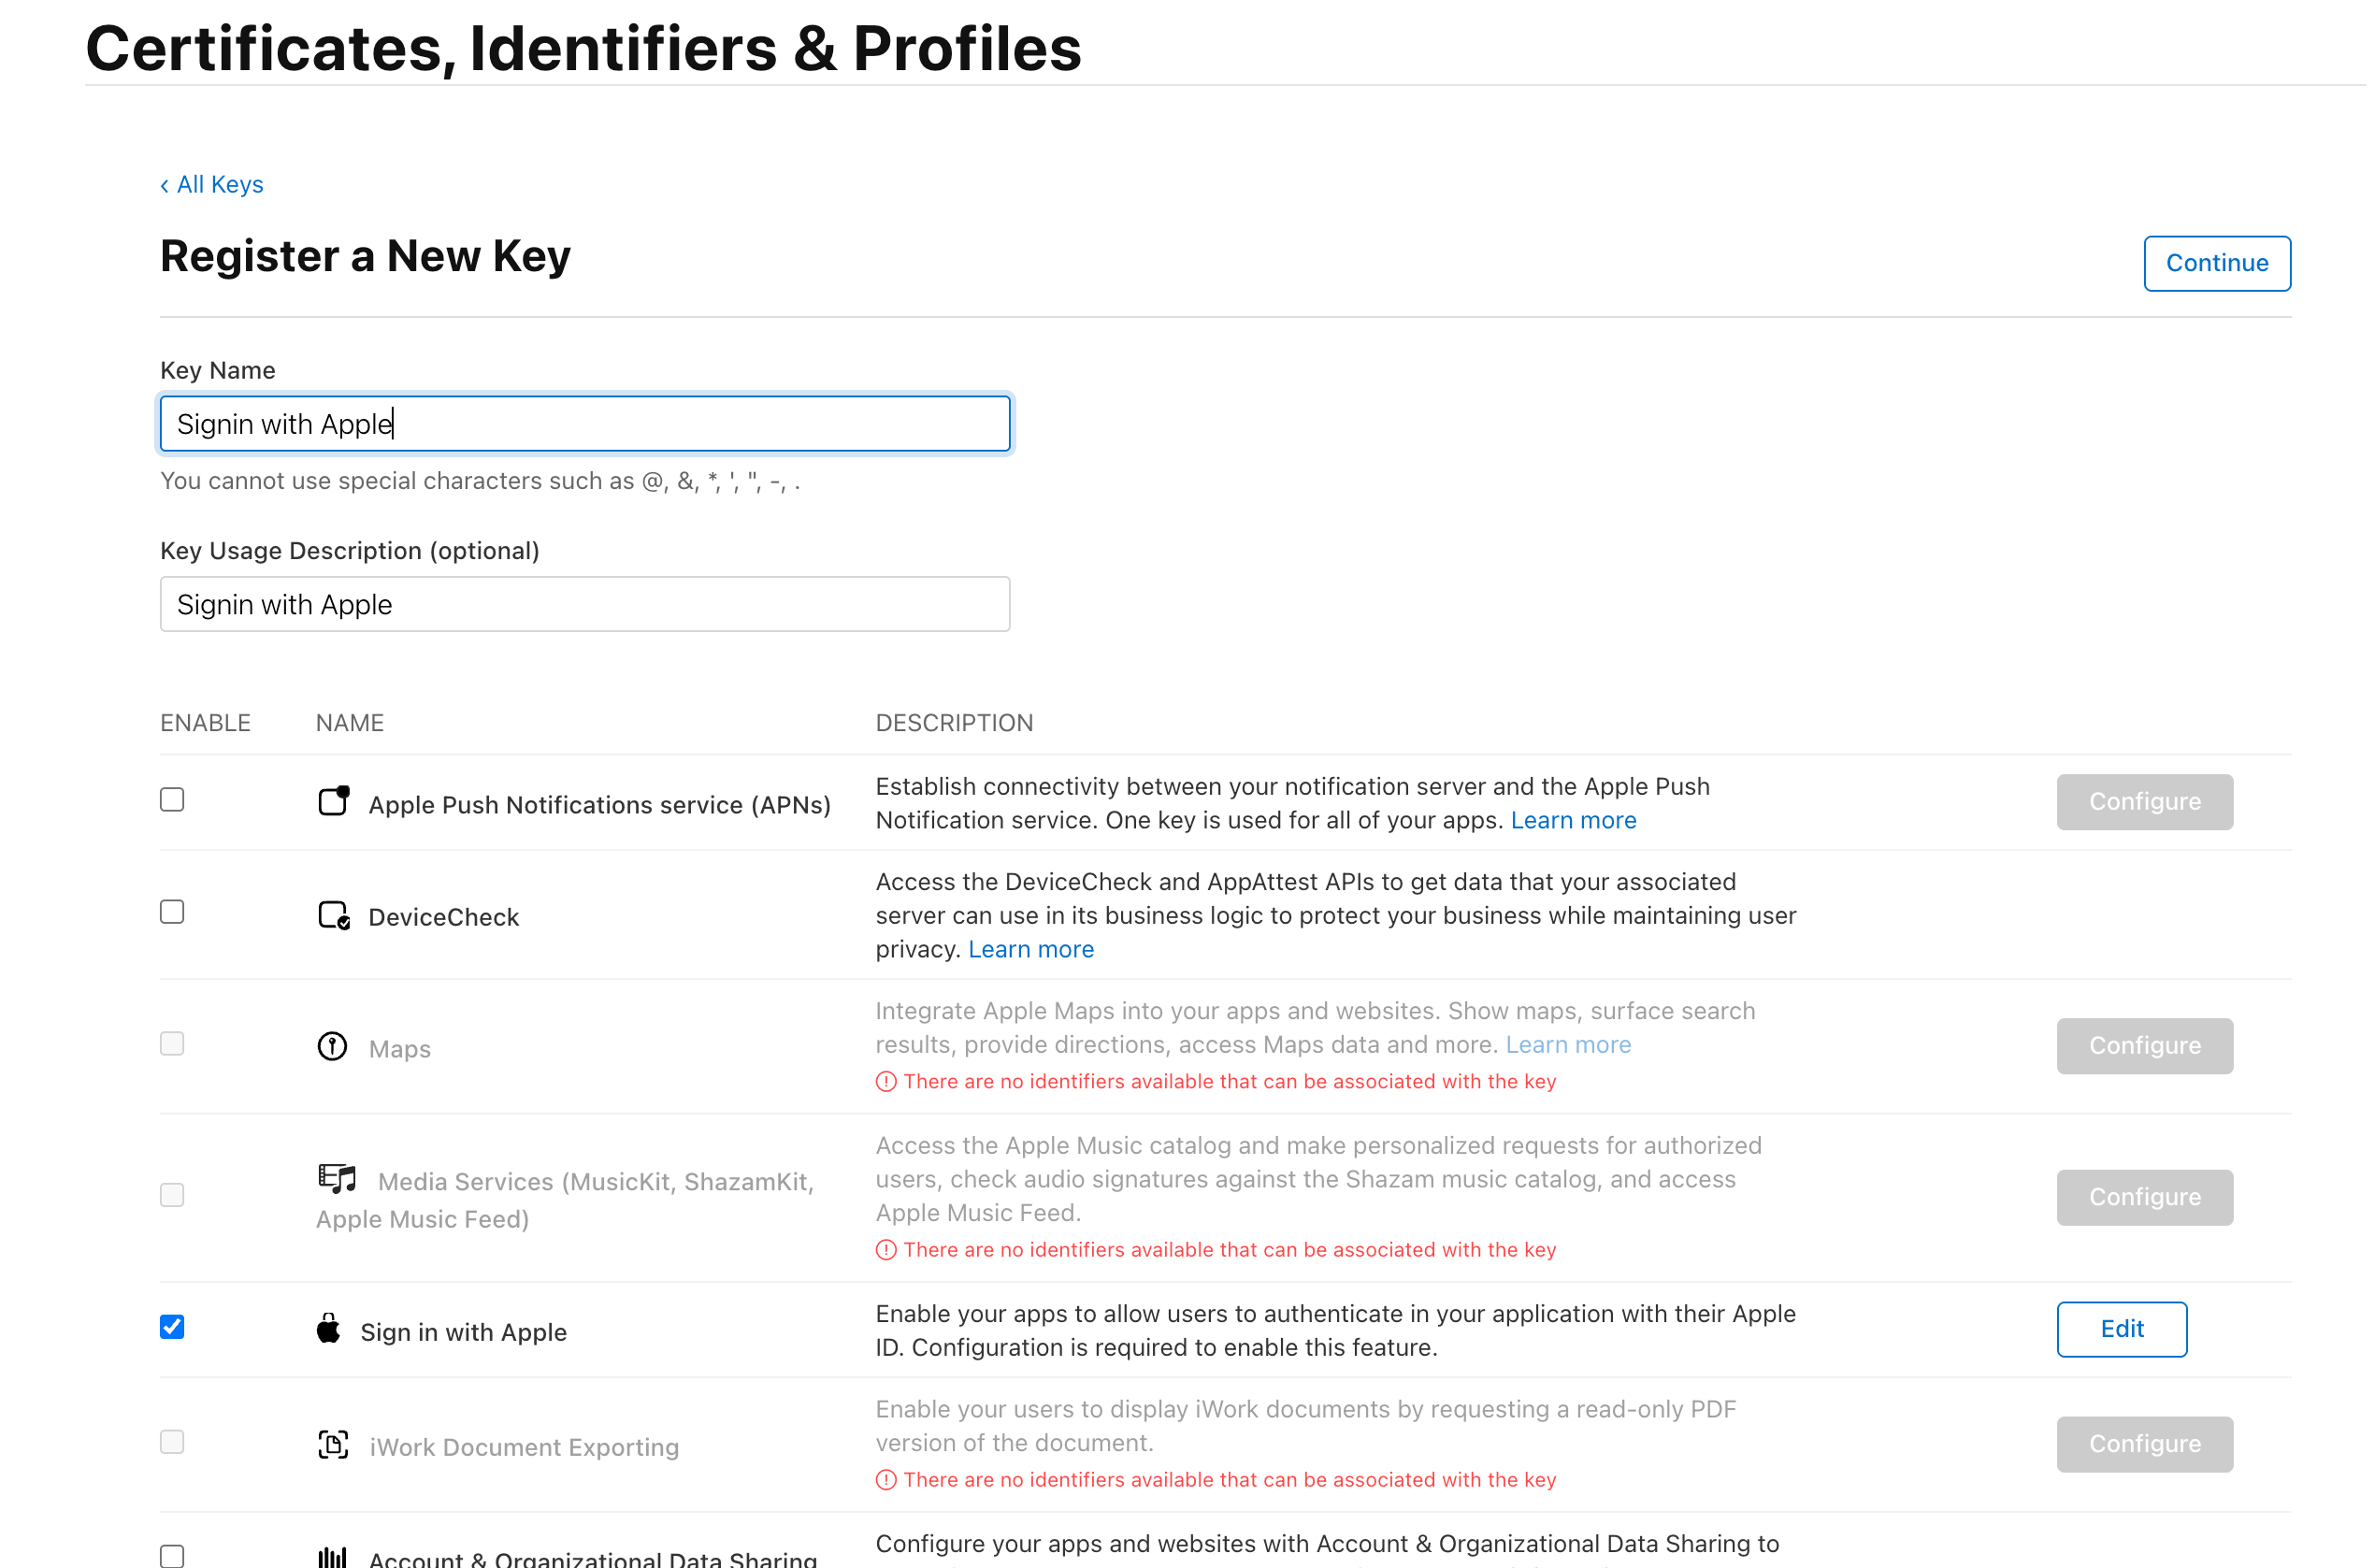Viewport: 2375px width, 1568px height.
Task: Click the Media Services music icon
Action: pos(337,1179)
